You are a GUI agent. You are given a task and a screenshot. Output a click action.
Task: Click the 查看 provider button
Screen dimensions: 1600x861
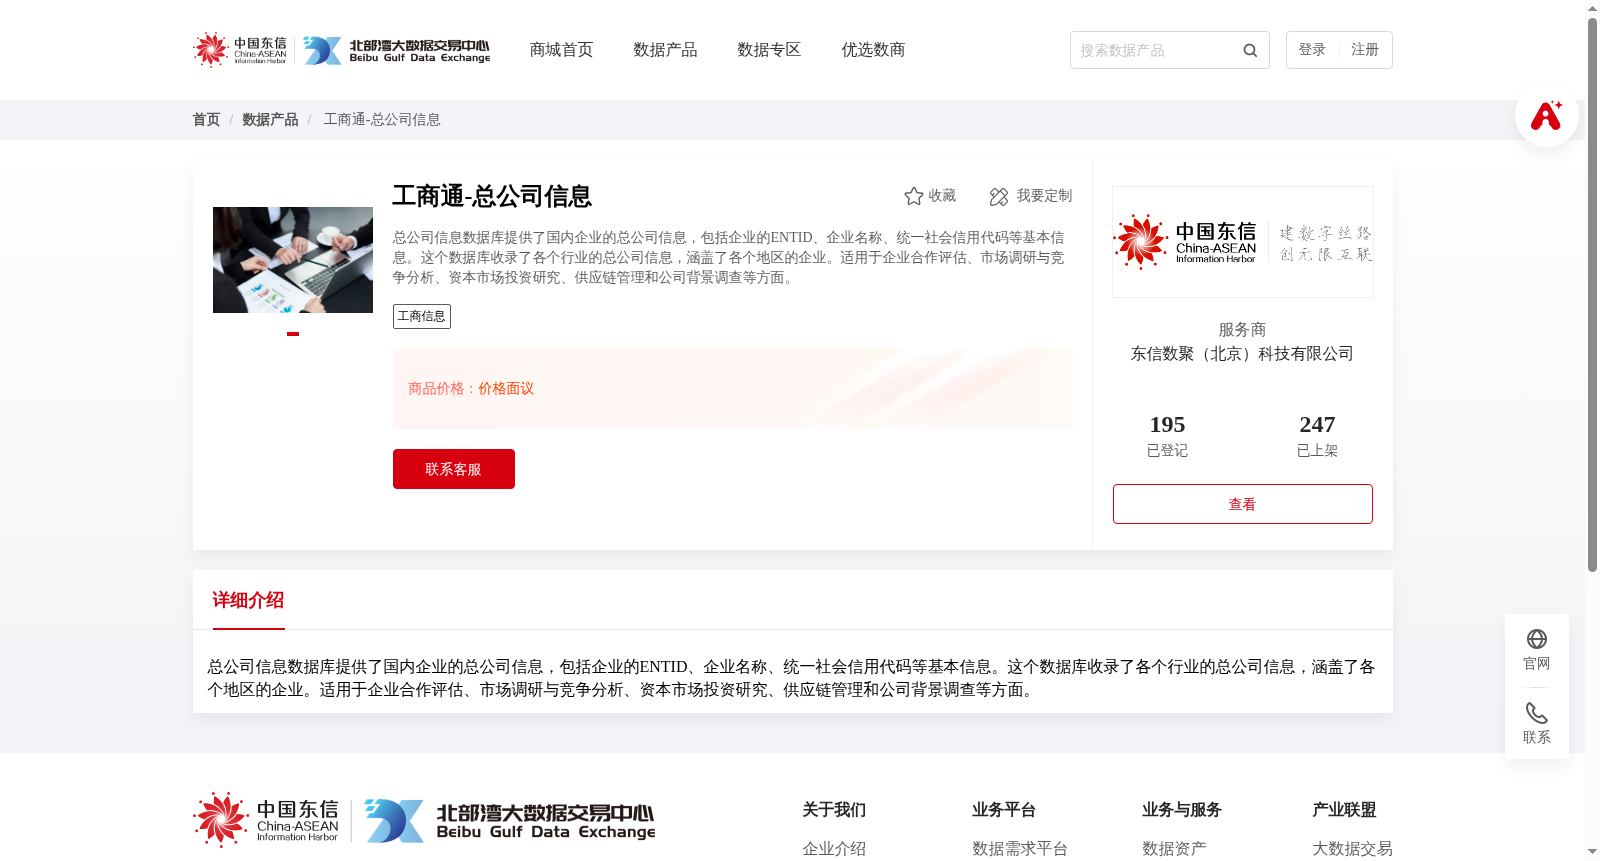tap(1243, 504)
